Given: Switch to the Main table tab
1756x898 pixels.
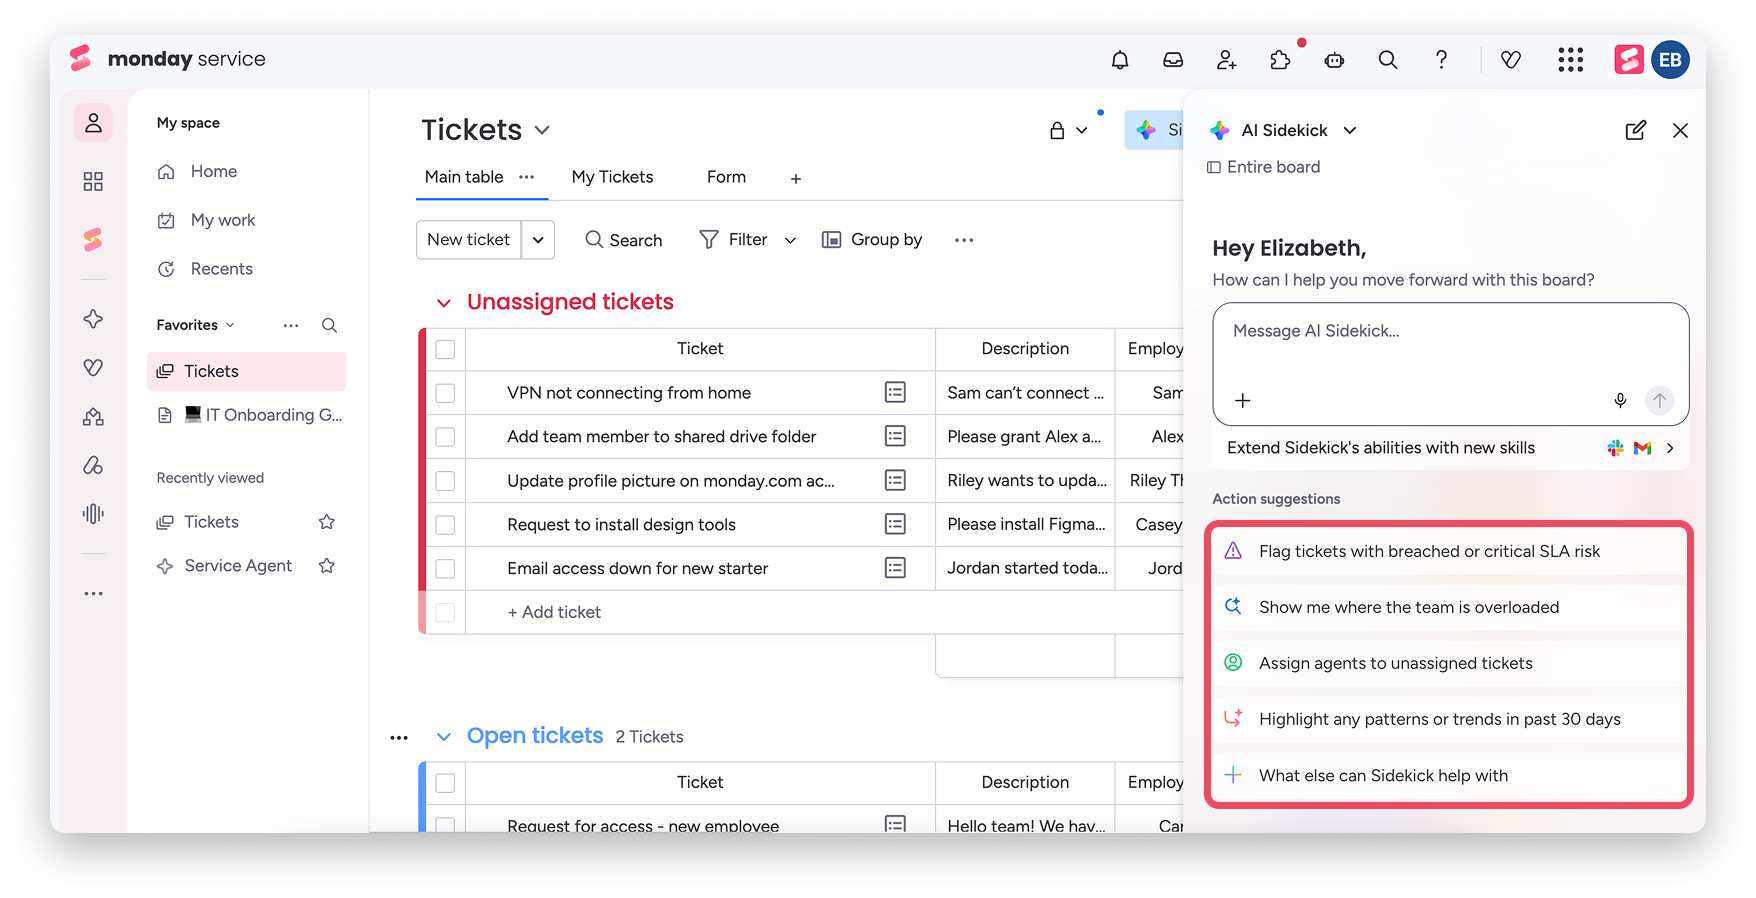Looking at the screenshot, I should (x=464, y=177).
